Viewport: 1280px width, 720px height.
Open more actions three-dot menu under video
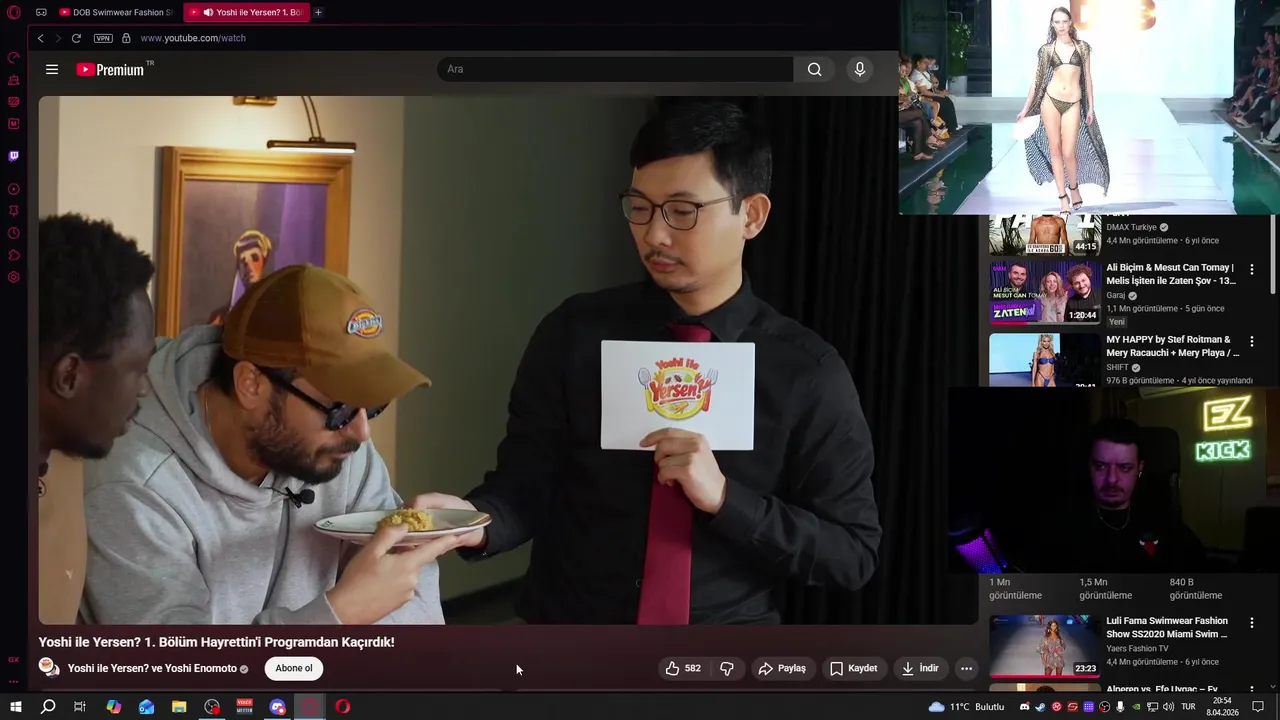(x=966, y=668)
